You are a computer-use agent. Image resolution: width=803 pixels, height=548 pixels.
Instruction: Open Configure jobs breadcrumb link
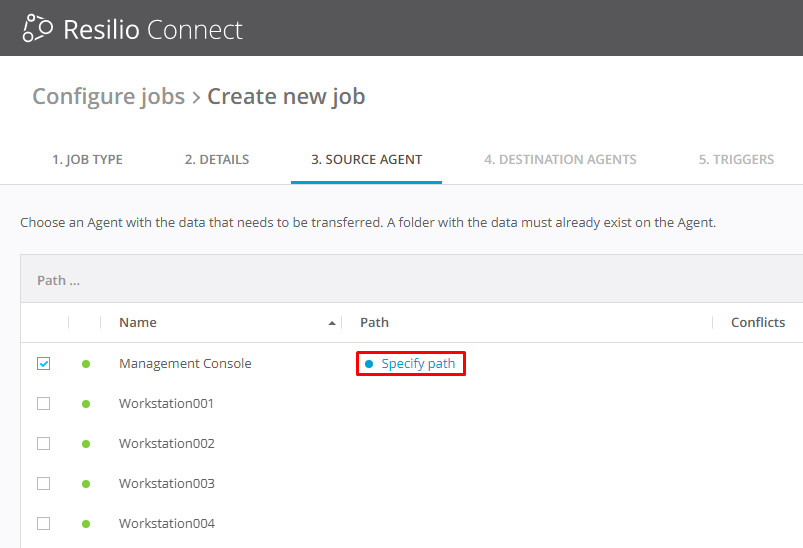pyautogui.click(x=108, y=97)
